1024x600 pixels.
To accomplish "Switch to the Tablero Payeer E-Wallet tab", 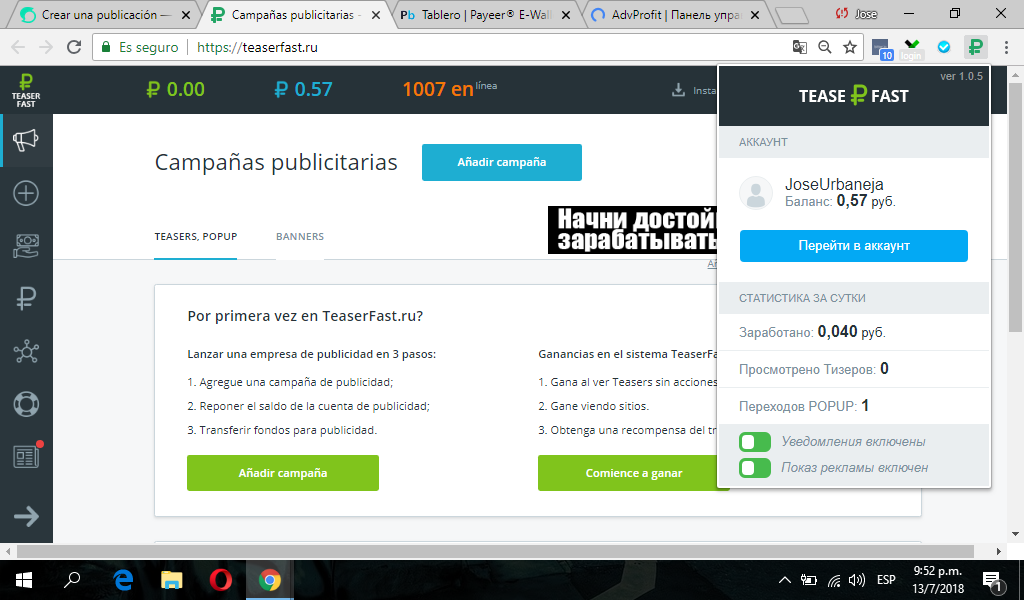I will tap(485, 14).
